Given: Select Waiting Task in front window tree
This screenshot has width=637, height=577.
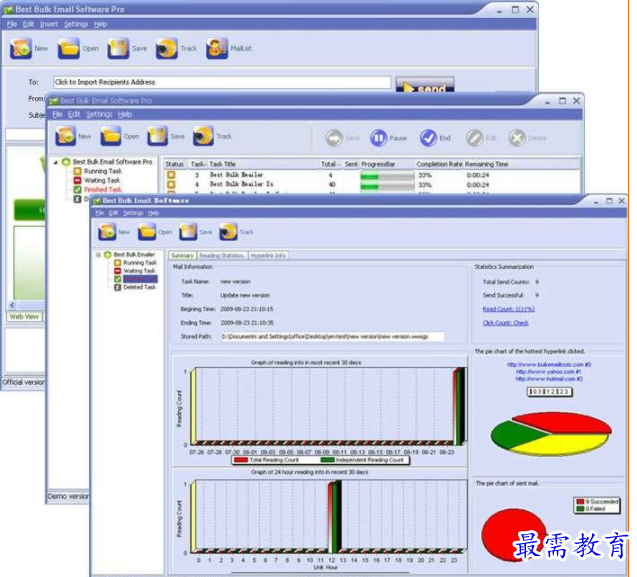Looking at the screenshot, I should coord(139,271).
